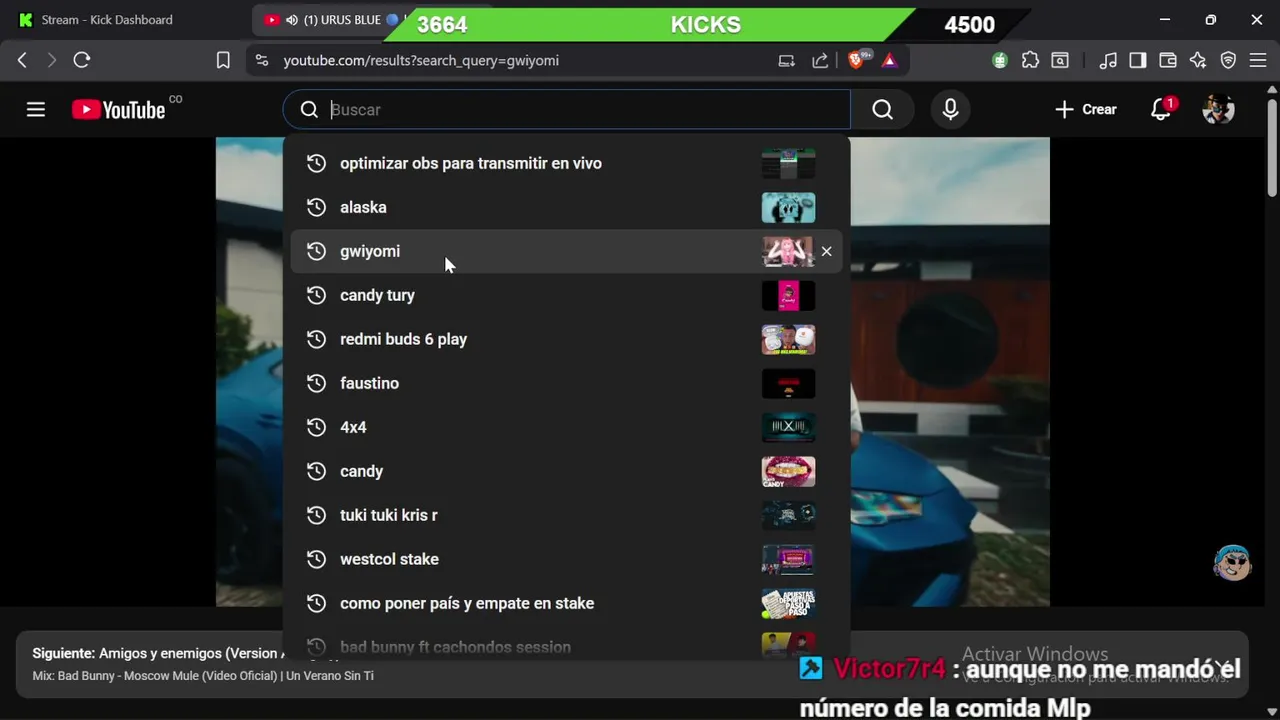This screenshot has height=720, width=1280.
Task: Select the 'faustino' suggestion
Action: [x=566, y=383]
